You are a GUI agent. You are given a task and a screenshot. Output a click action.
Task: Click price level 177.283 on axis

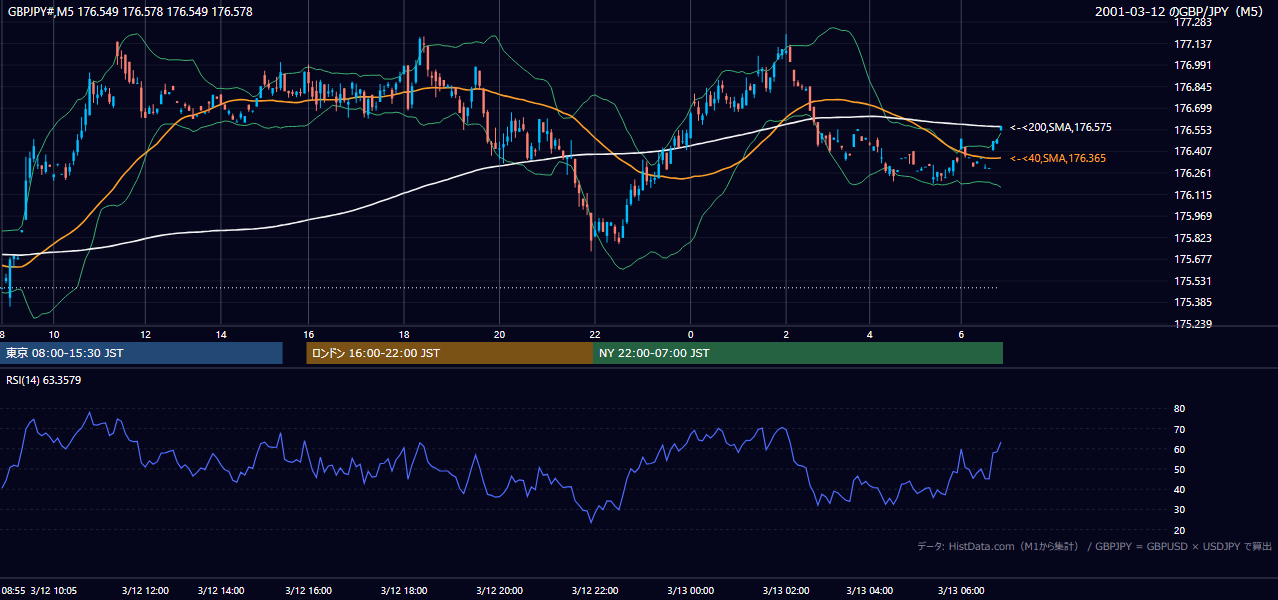[x=1193, y=22]
